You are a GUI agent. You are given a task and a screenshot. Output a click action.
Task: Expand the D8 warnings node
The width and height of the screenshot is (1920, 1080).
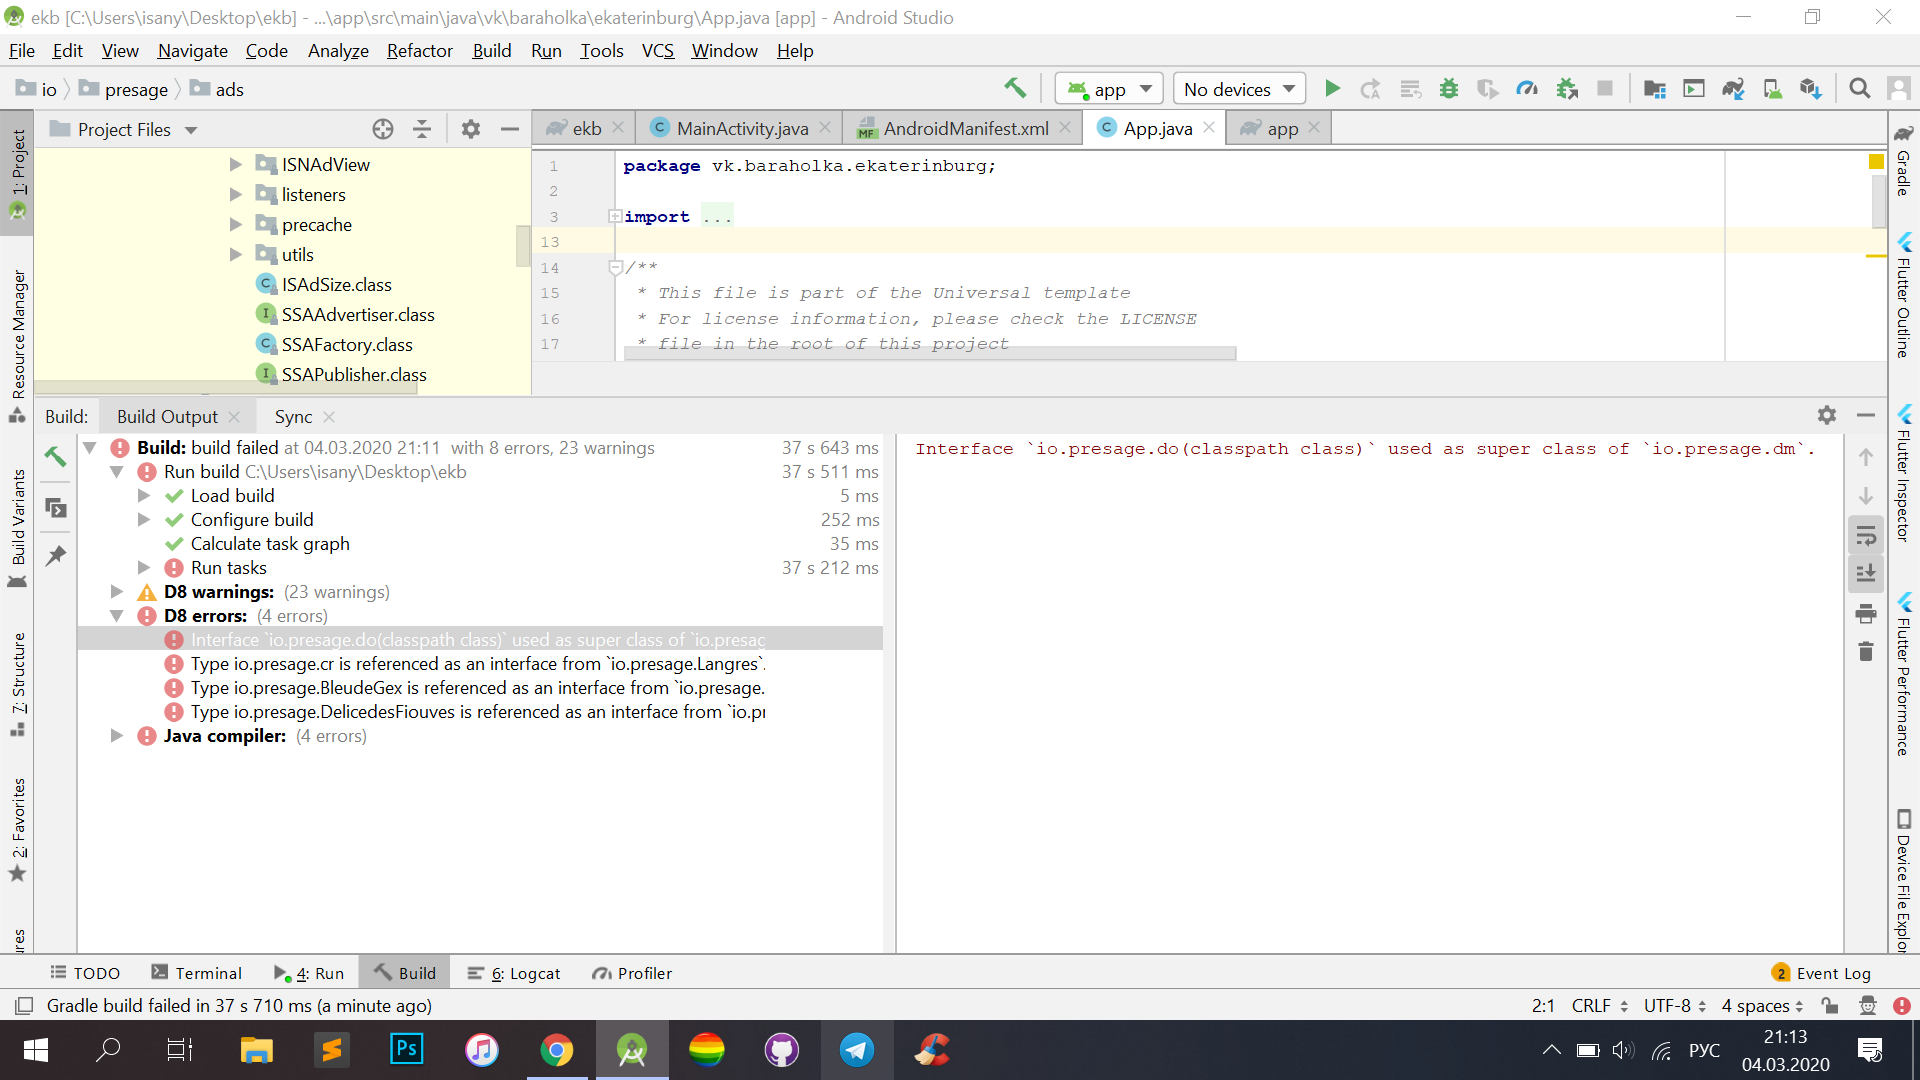[117, 592]
